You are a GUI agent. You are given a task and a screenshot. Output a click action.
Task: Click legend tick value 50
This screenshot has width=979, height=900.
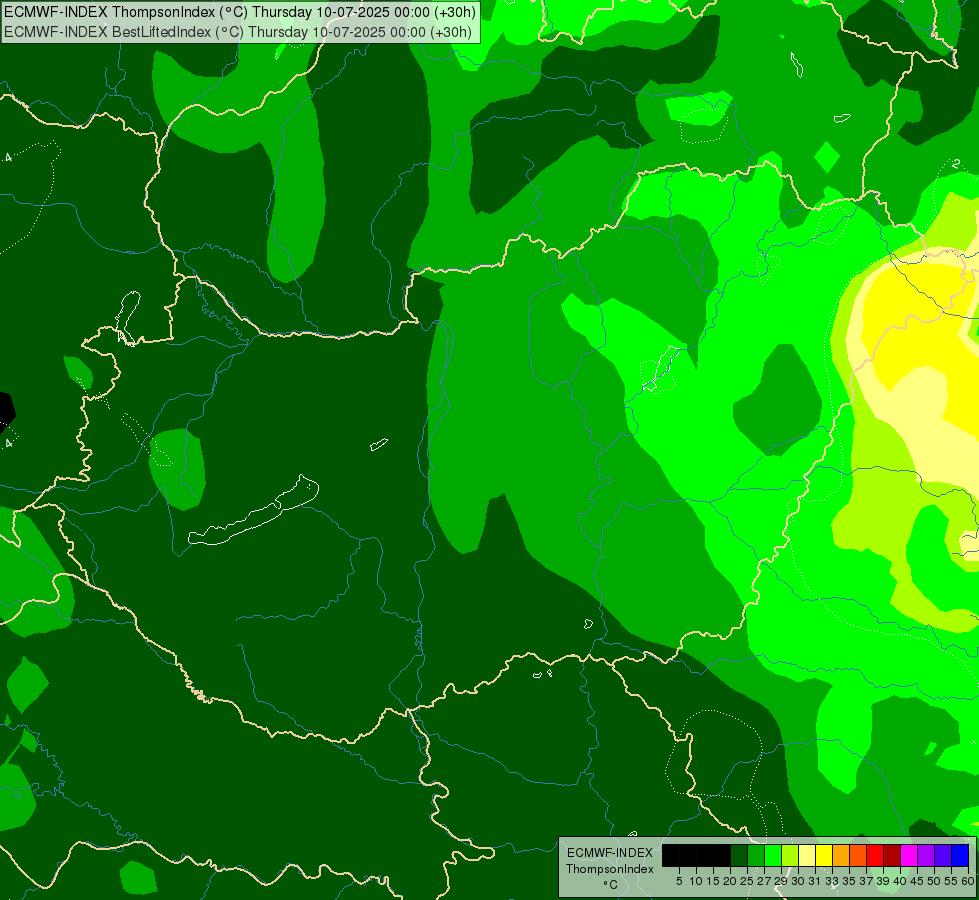click(934, 881)
